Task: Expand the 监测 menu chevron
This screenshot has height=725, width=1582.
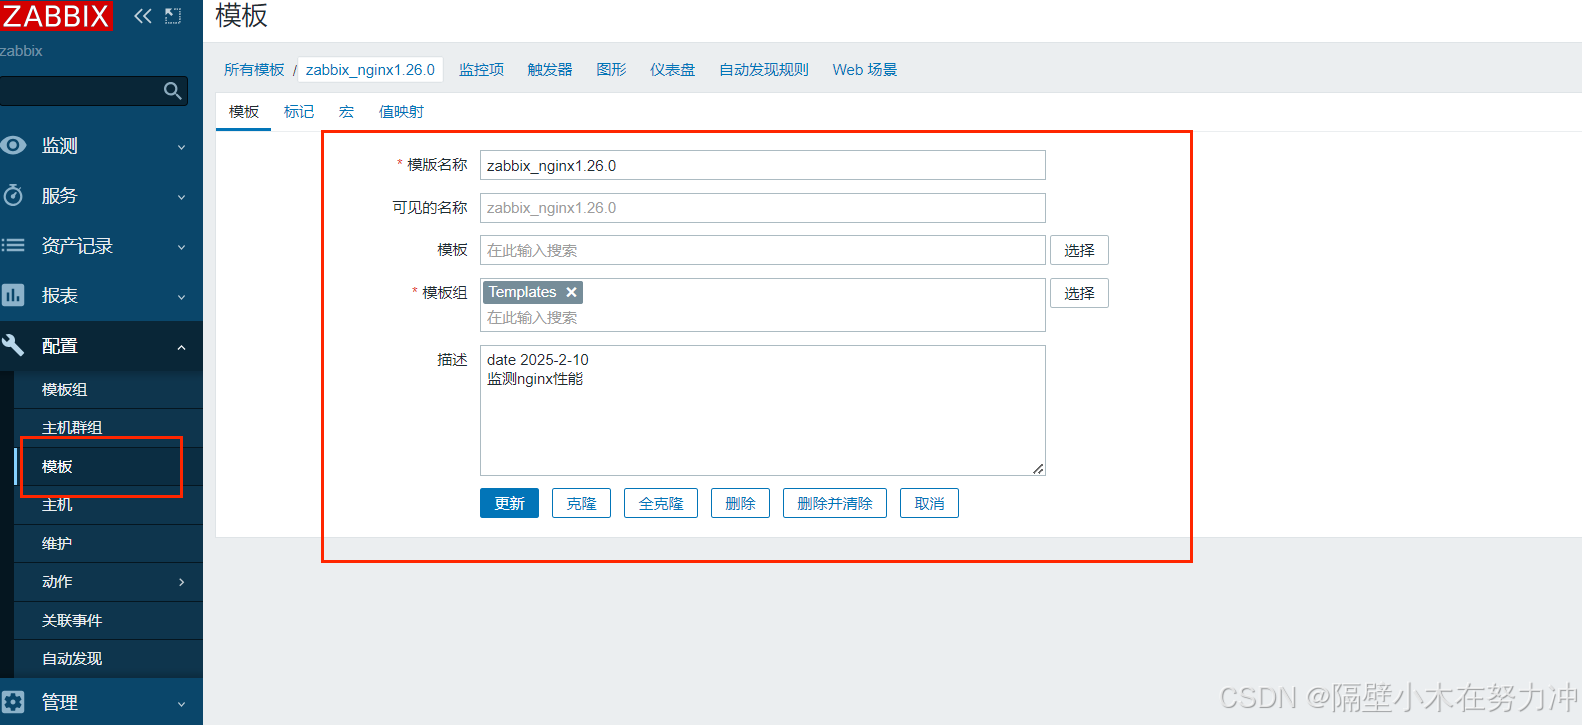Action: (x=181, y=147)
